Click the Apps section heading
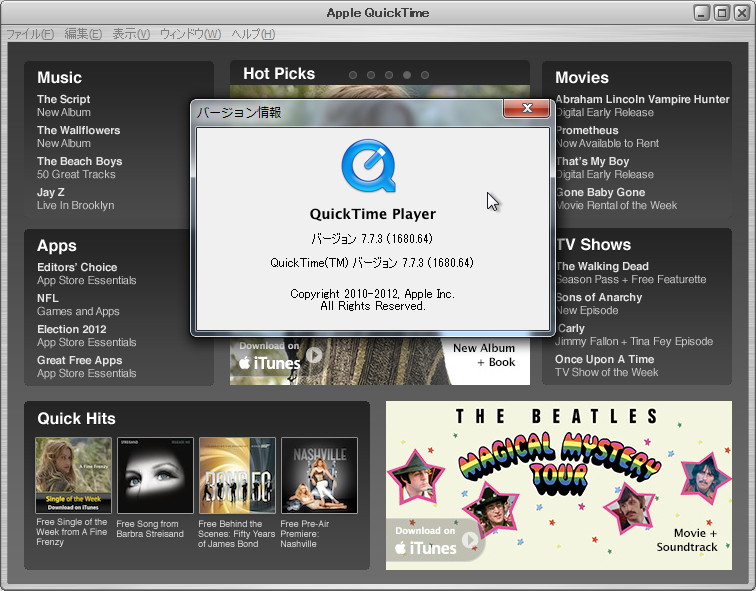This screenshot has width=756, height=591. (56, 246)
